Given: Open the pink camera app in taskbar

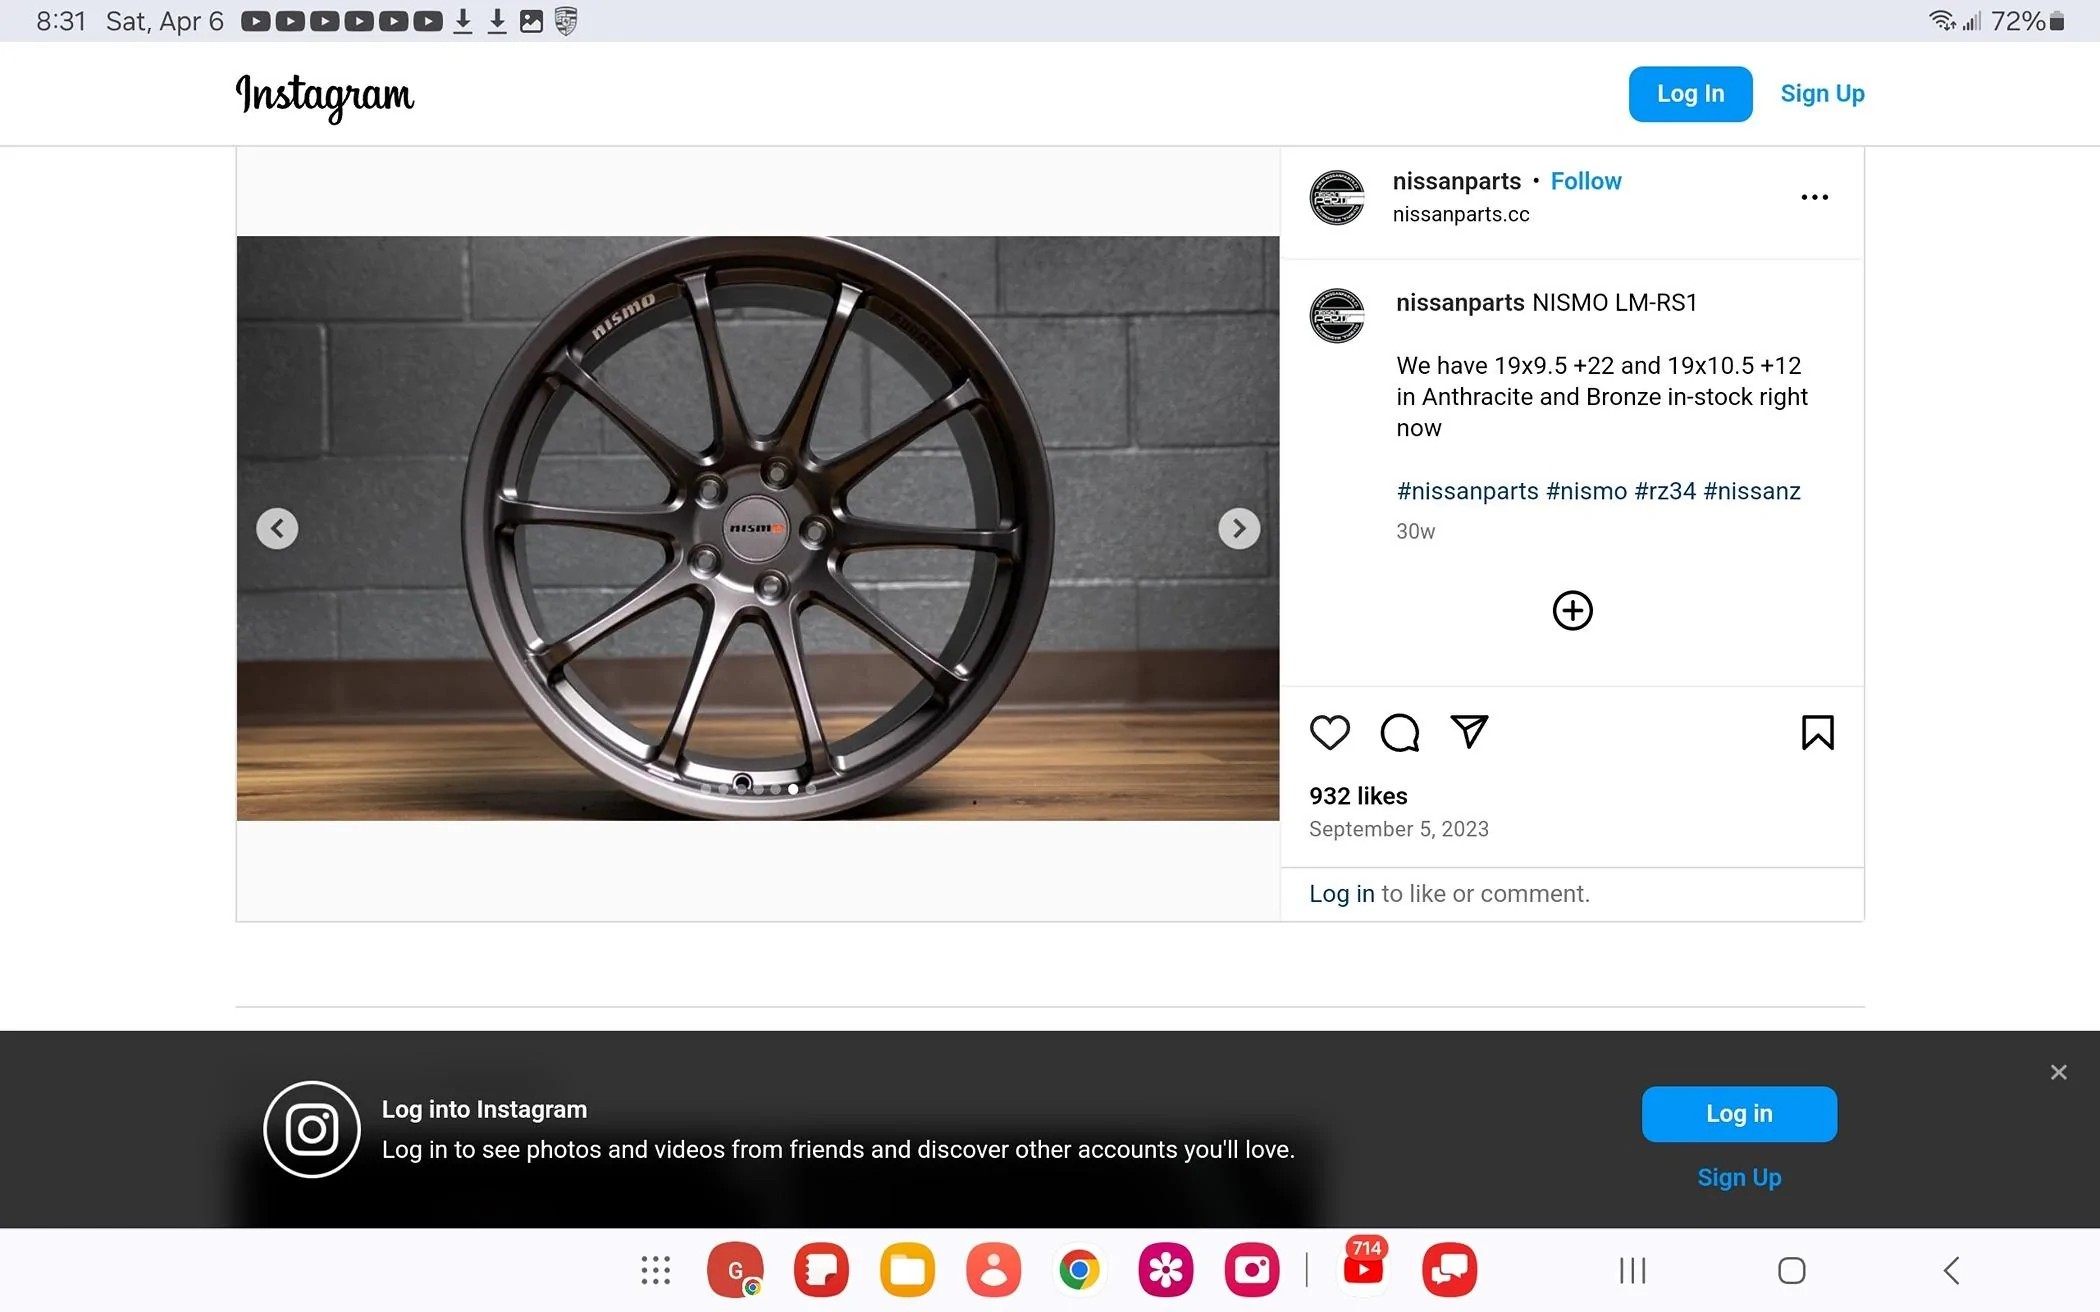Looking at the screenshot, I should [1251, 1270].
